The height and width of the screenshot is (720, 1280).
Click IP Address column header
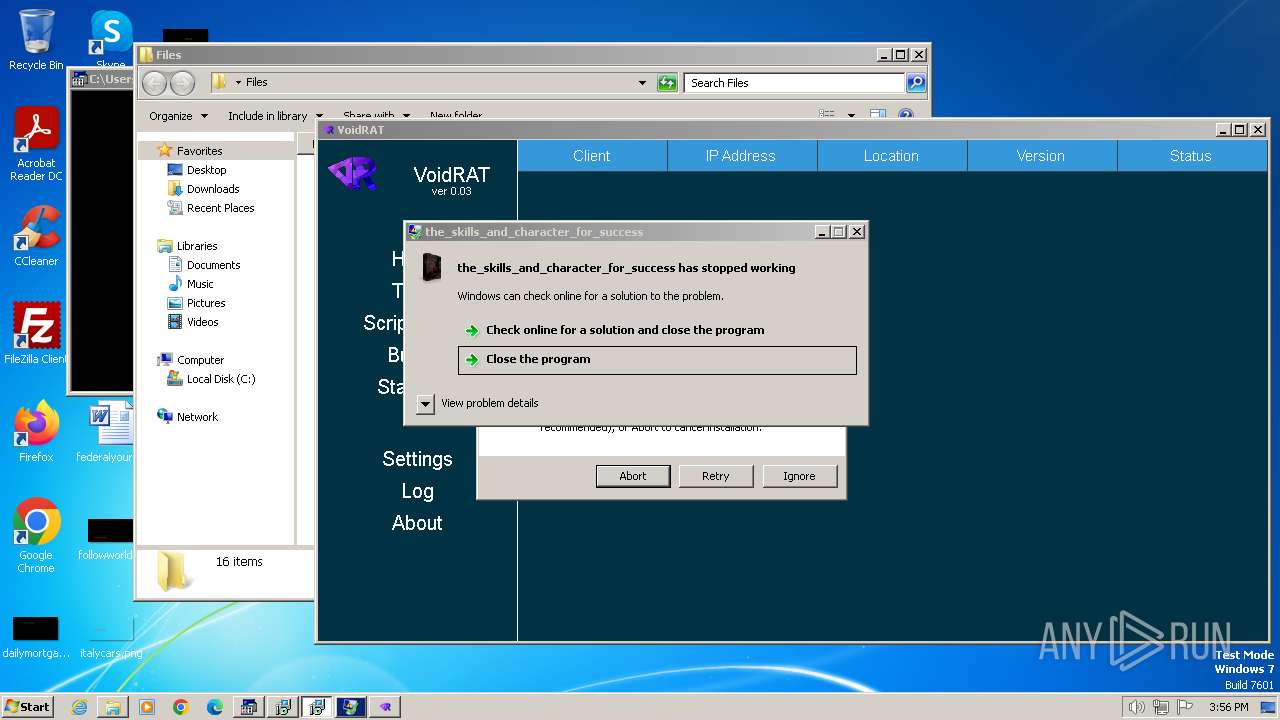(x=741, y=156)
